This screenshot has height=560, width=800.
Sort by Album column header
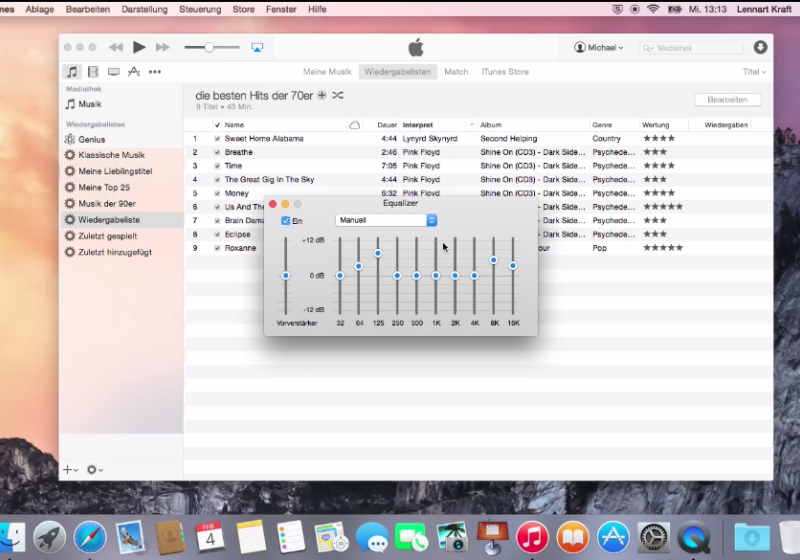[533, 125]
